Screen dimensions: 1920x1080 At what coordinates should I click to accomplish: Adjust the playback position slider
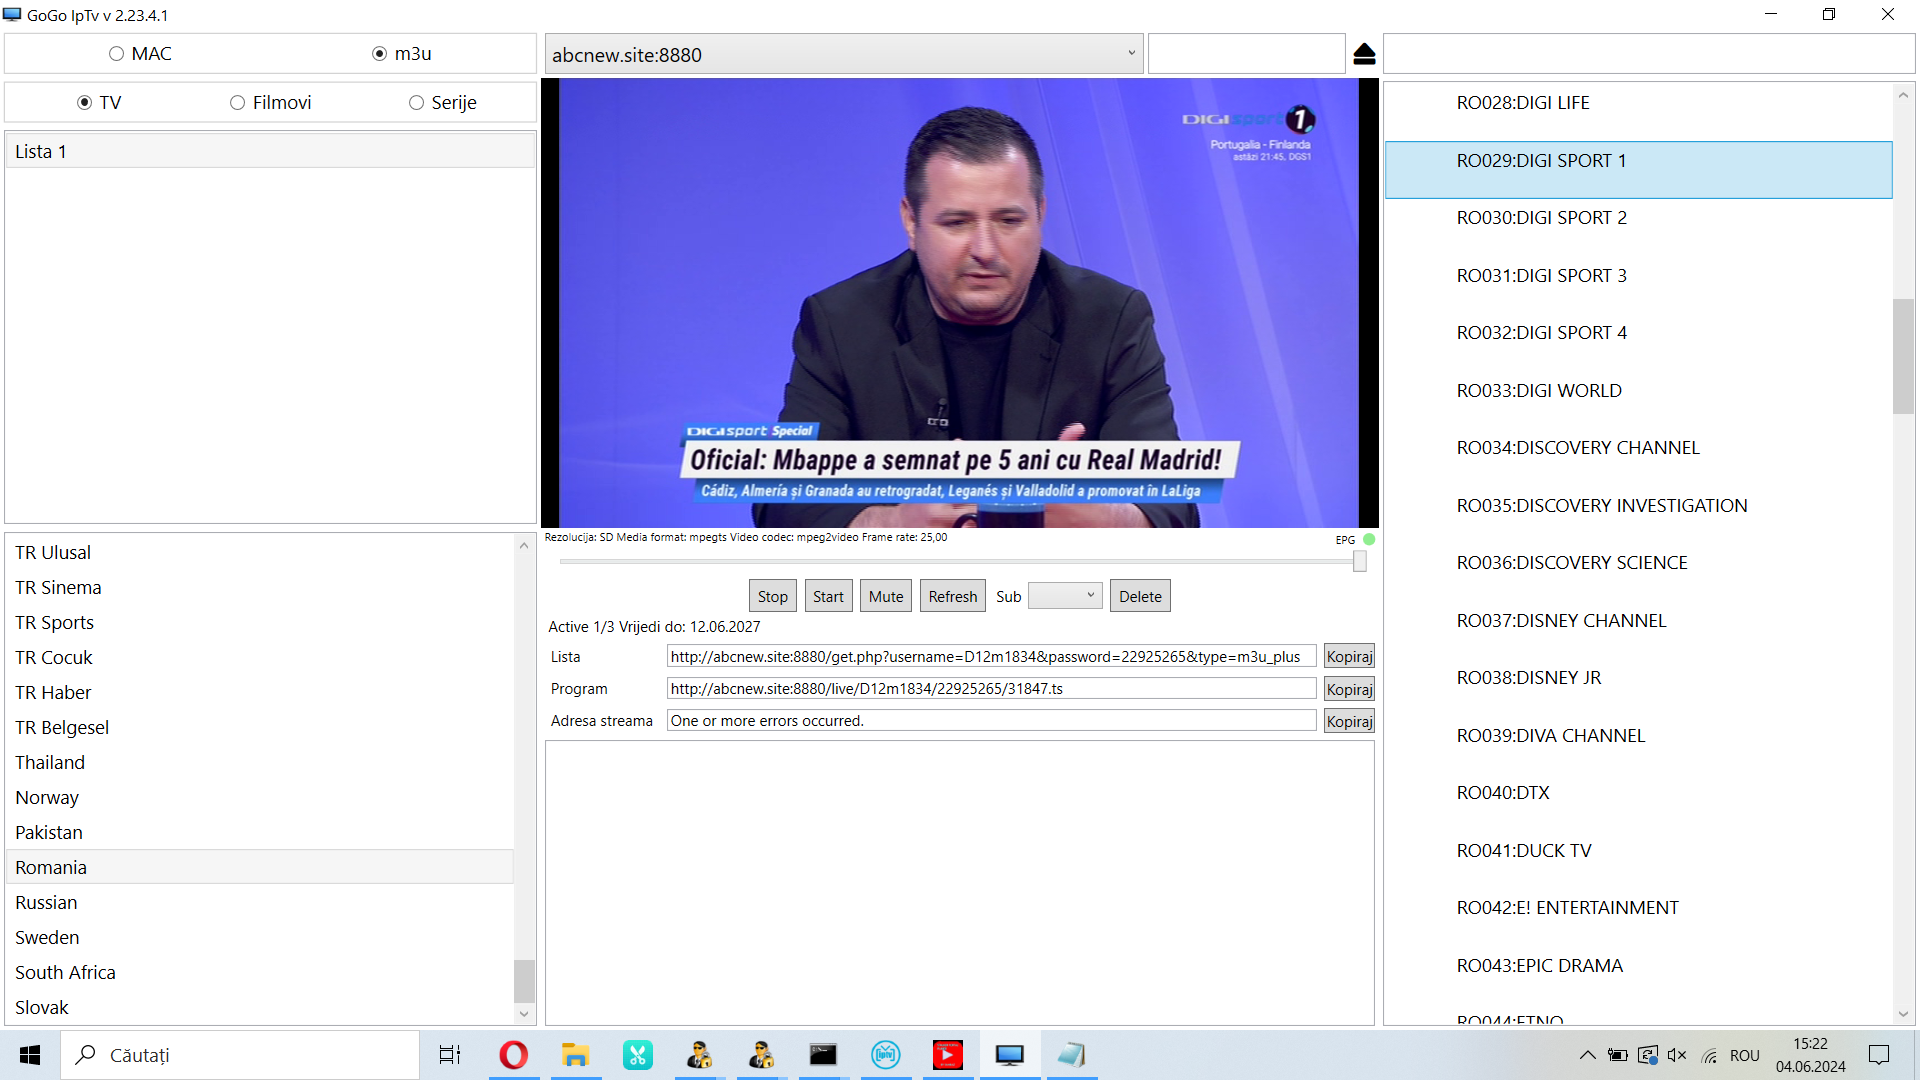[1360, 562]
